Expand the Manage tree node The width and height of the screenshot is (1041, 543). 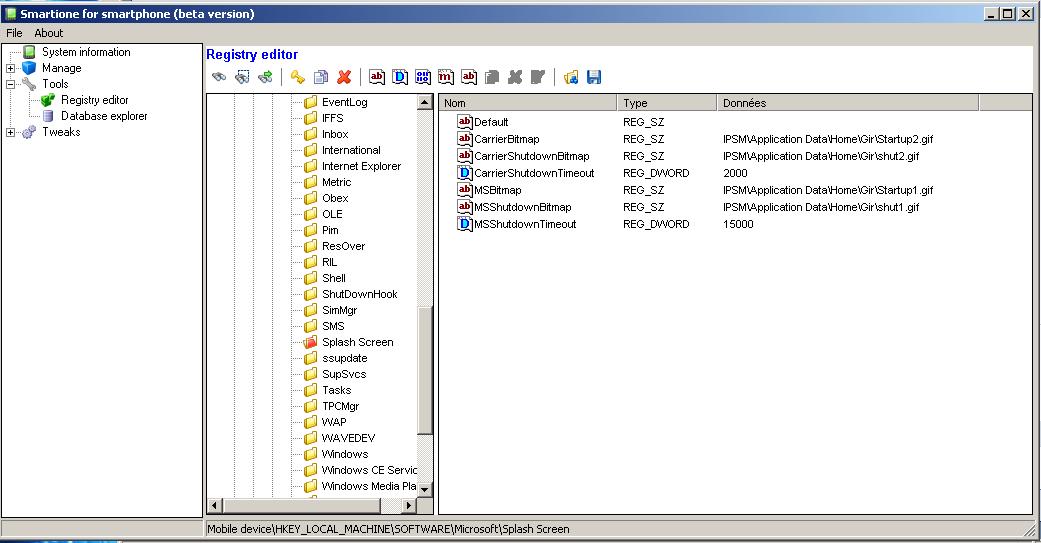pyautogui.click(x=11, y=68)
